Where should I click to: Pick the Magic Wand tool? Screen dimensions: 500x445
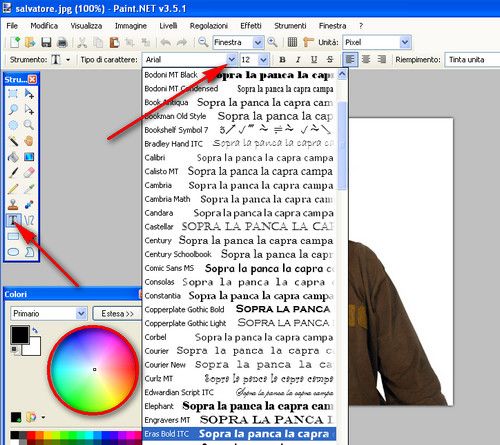click(13, 141)
